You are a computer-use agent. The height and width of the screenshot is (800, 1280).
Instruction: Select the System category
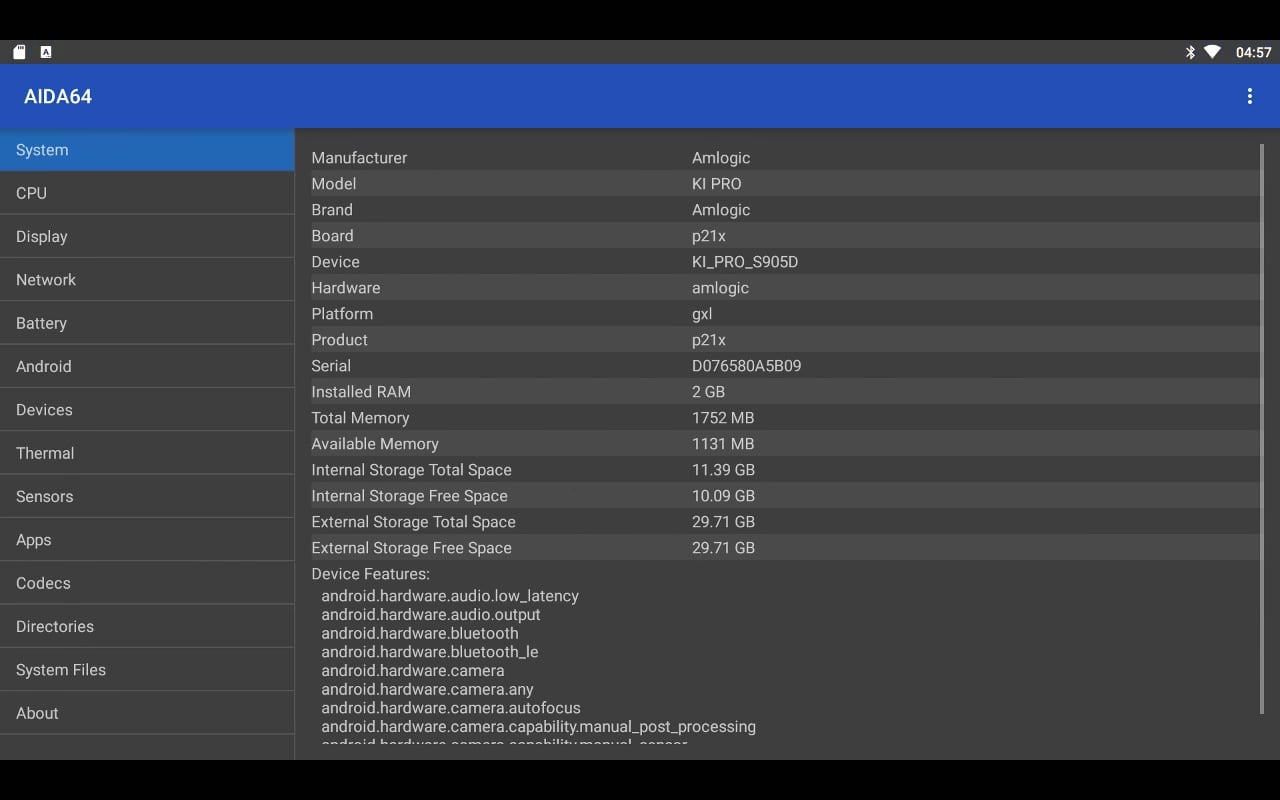[147, 150]
